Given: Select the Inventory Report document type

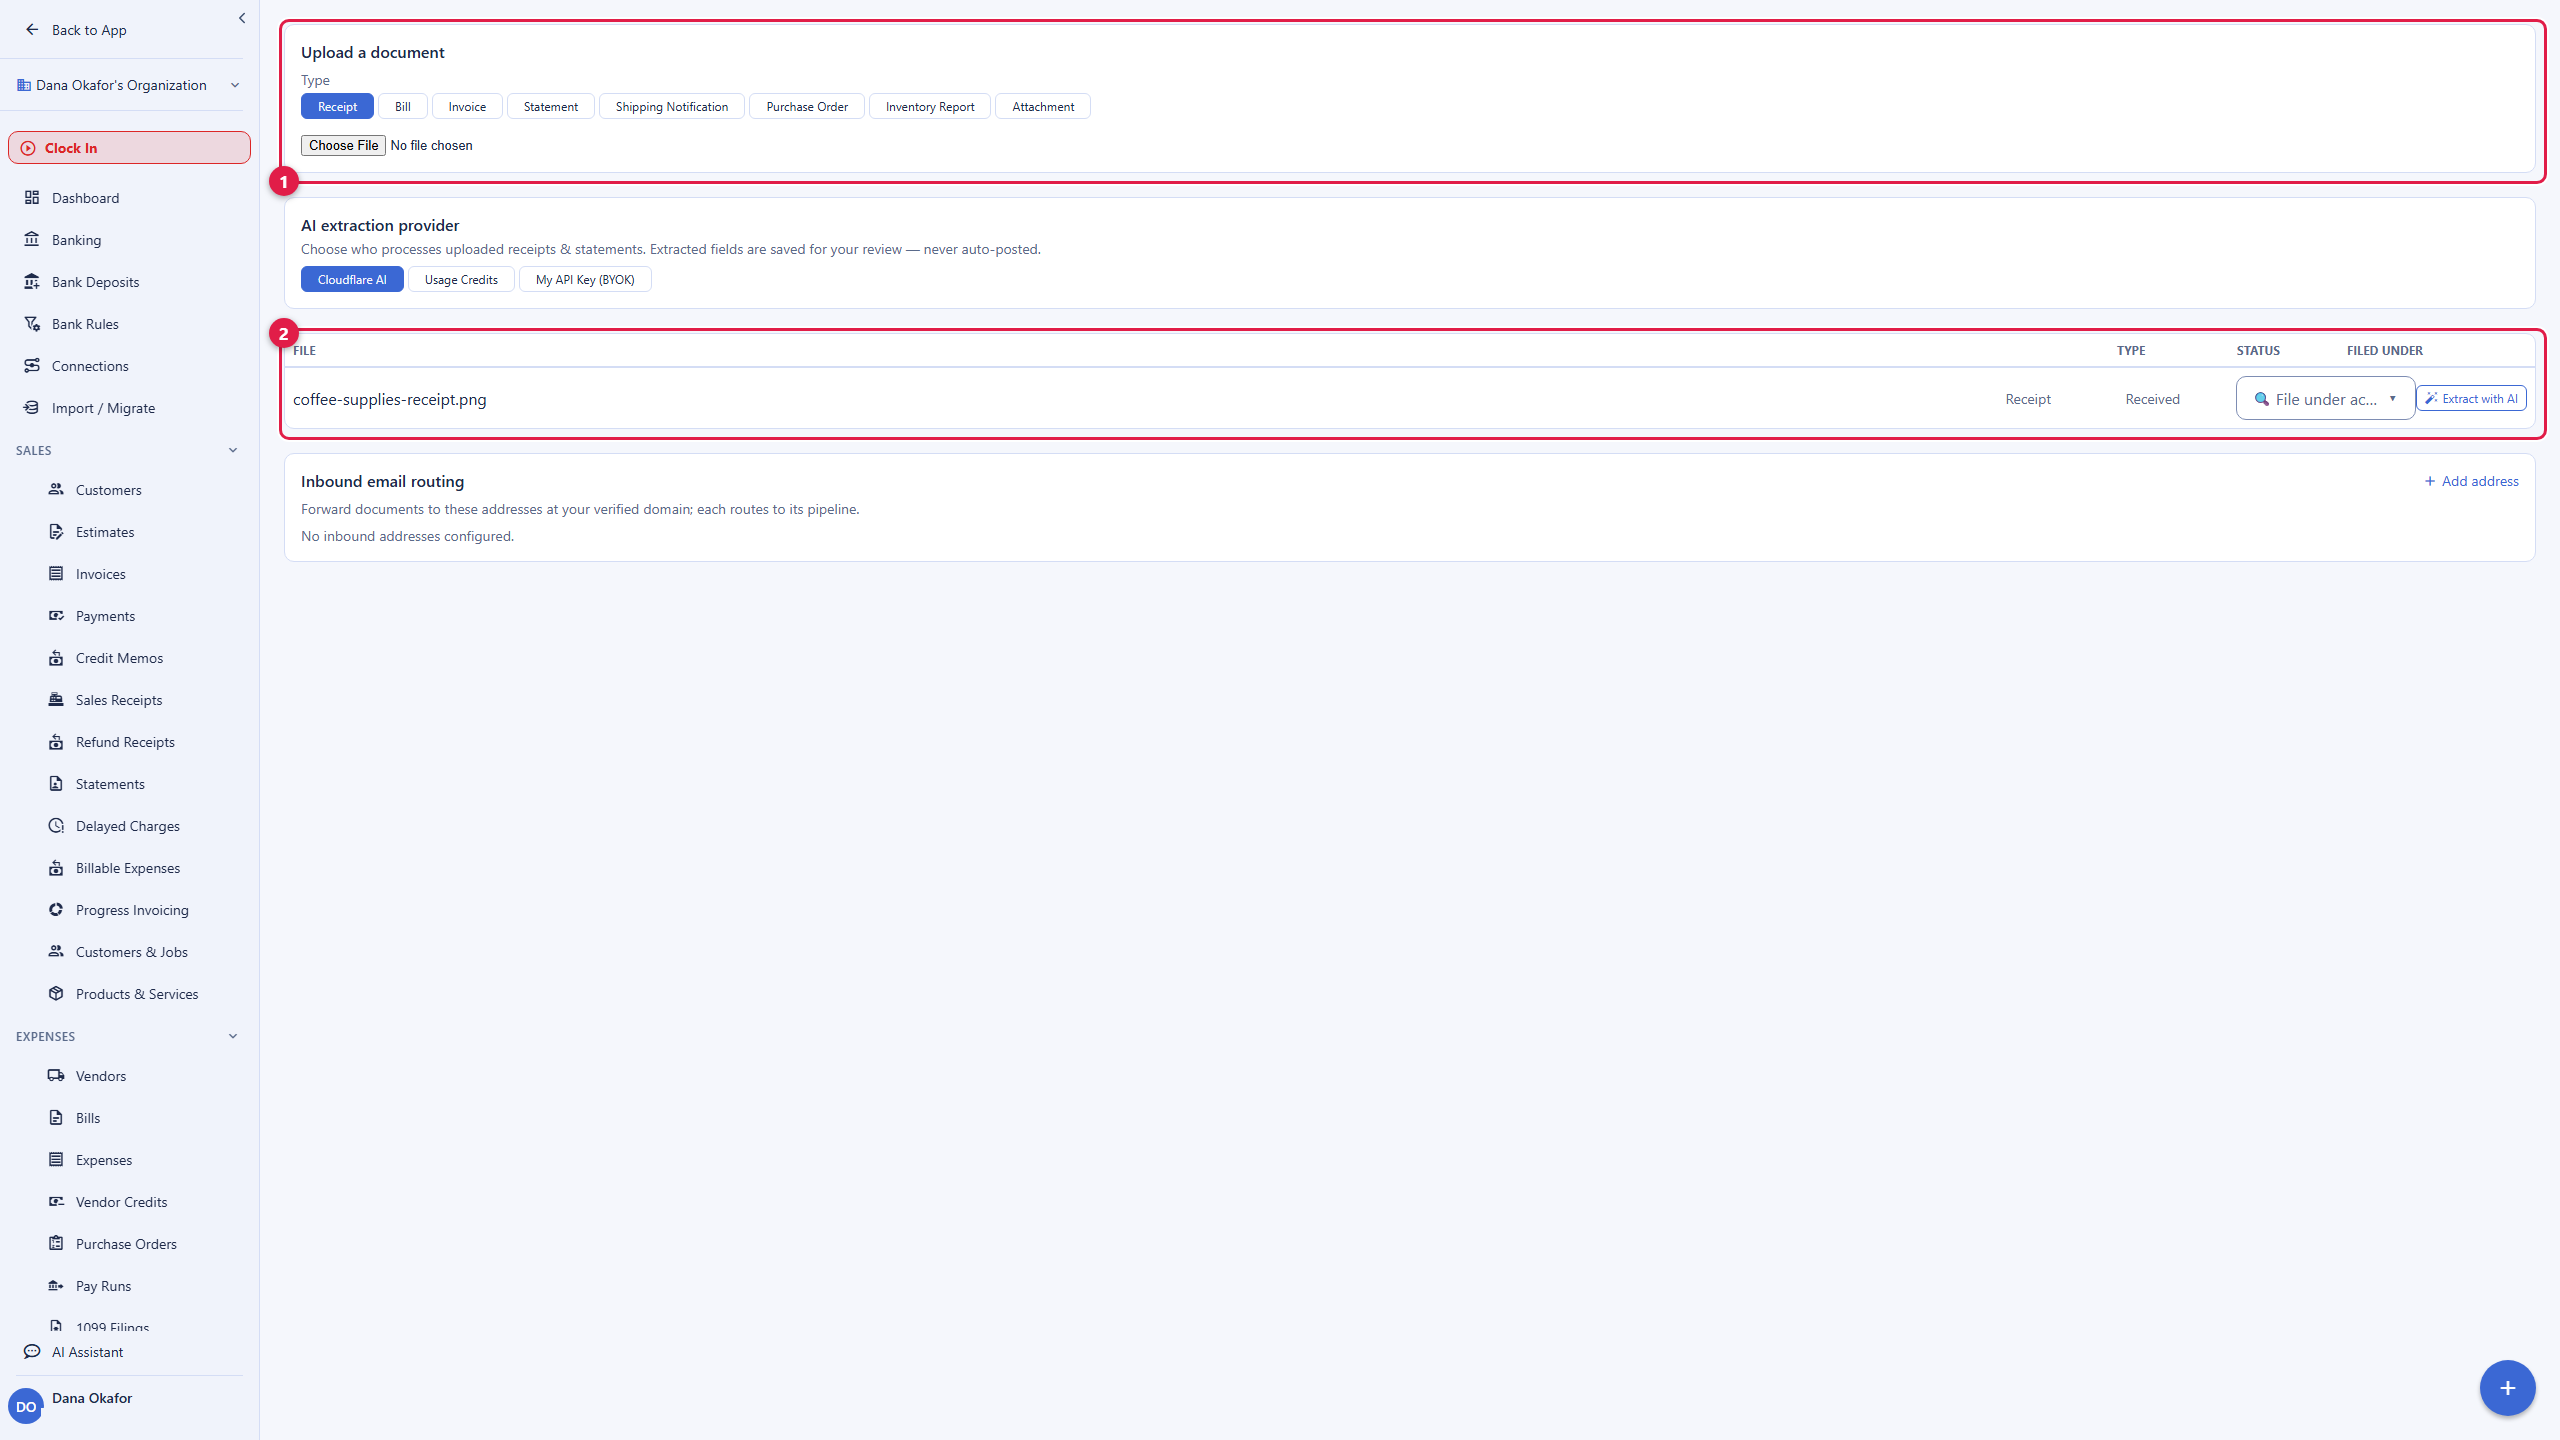Looking at the screenshot, I should point(930,107).
